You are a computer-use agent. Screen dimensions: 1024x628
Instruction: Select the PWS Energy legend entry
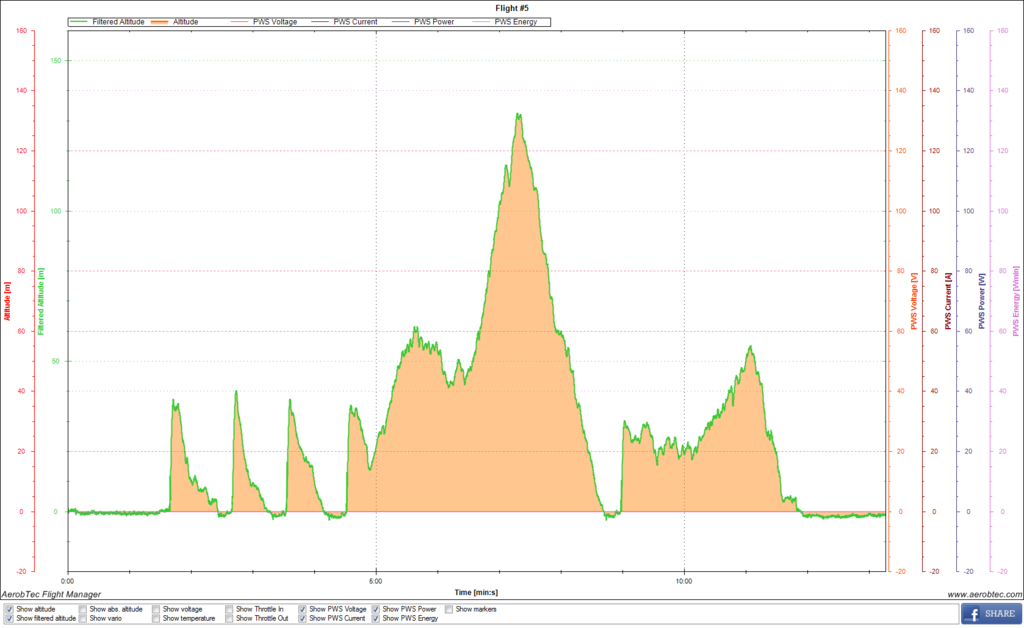(515, 21)
